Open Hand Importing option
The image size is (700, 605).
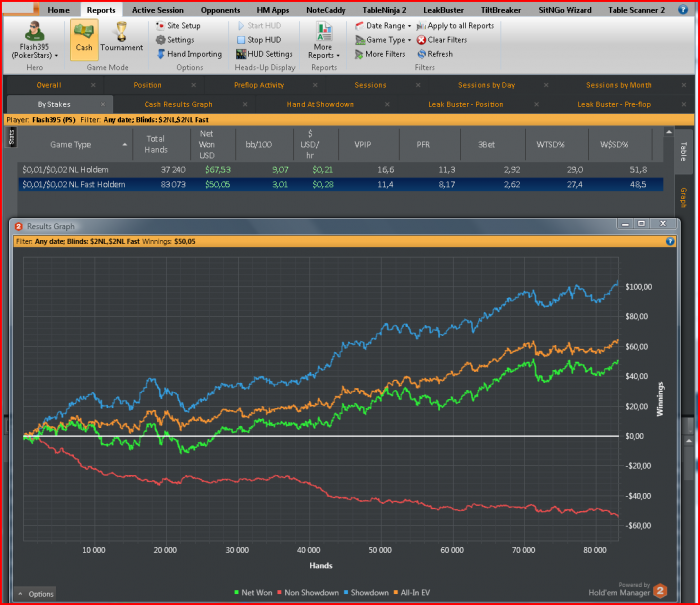point(189,54)
